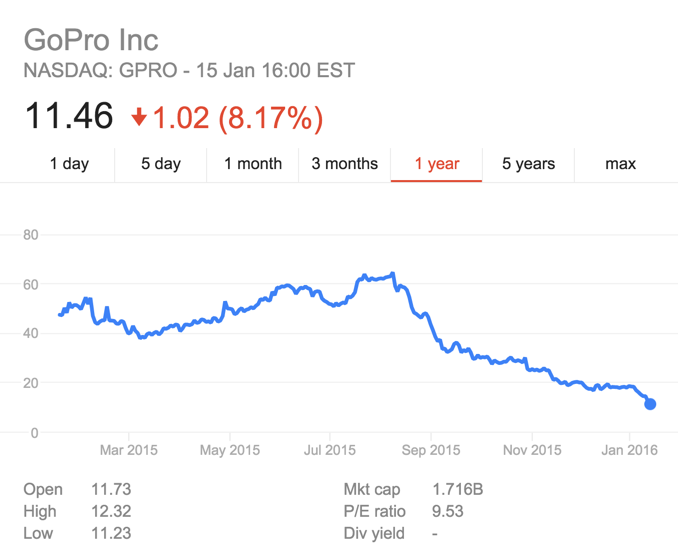View the max time range tab
Image resolution: width=678 pixels, height=554 pixels.
click(620, 164)
